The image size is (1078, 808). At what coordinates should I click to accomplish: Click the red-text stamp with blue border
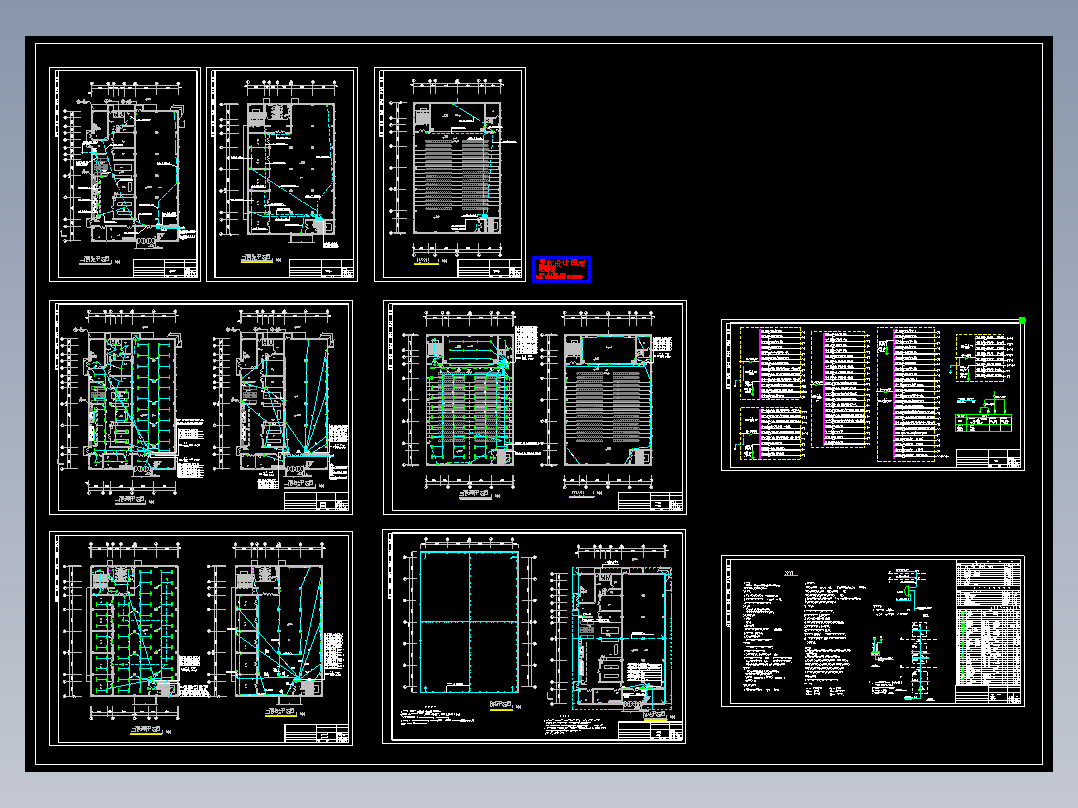pyautogui.click(x=561, y=269)
